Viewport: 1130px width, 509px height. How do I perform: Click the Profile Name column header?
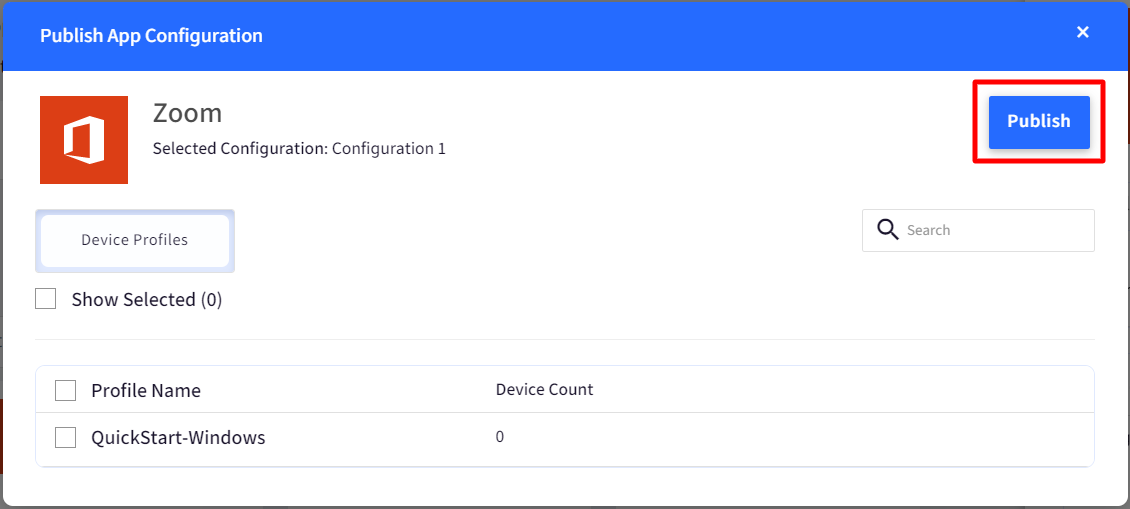tap(146, 391)
